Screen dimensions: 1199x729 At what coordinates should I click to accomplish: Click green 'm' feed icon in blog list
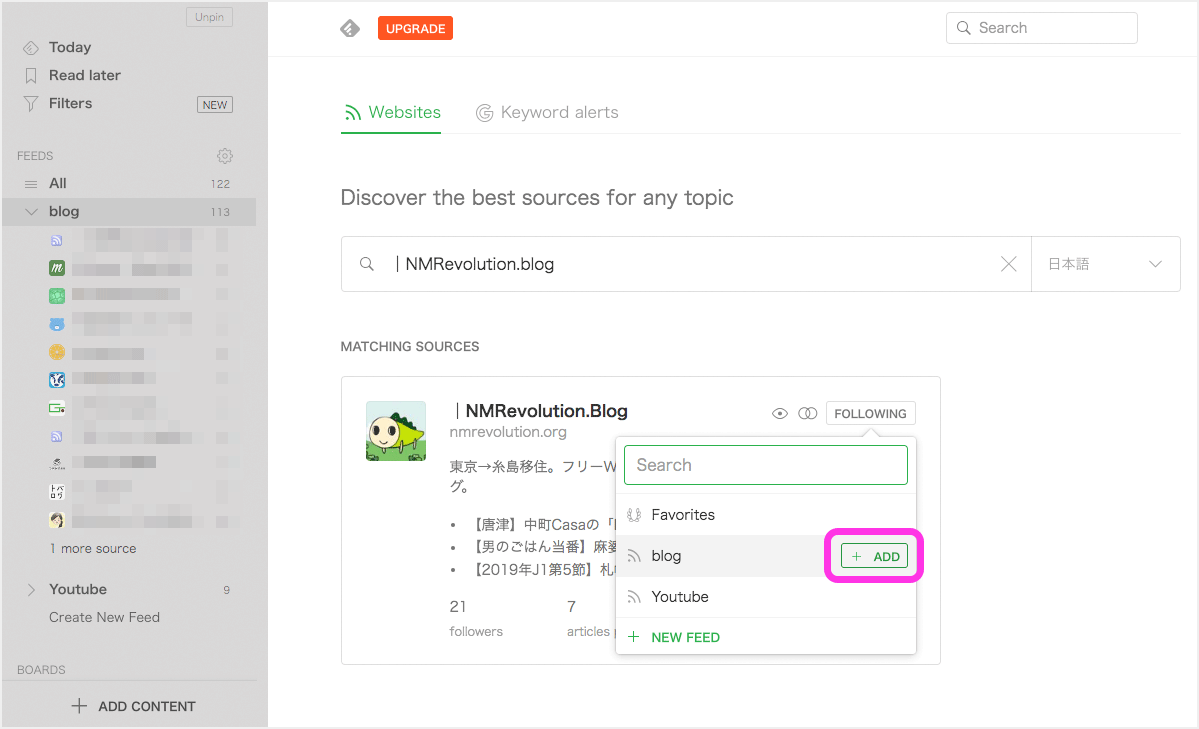57,268
